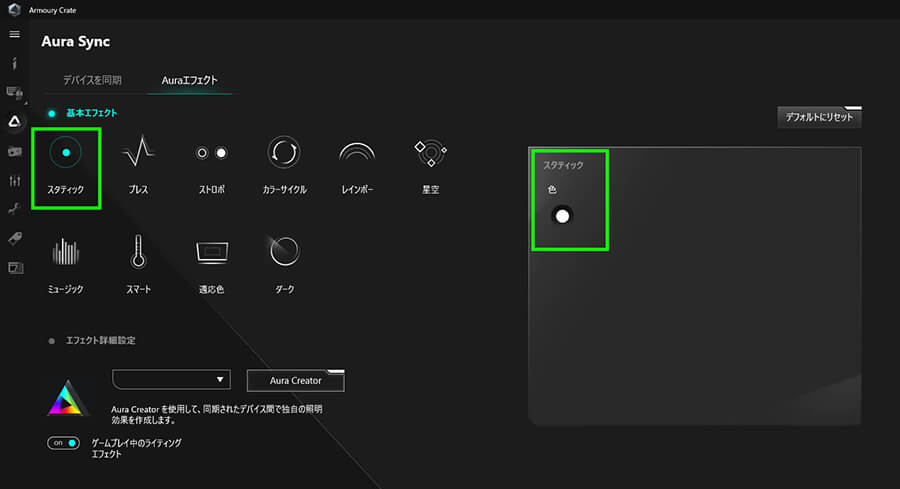The height and width of the screenshot is (489, 900).
Task: Select the スマート smart thermometer effect
Action: tap(138, 264)
